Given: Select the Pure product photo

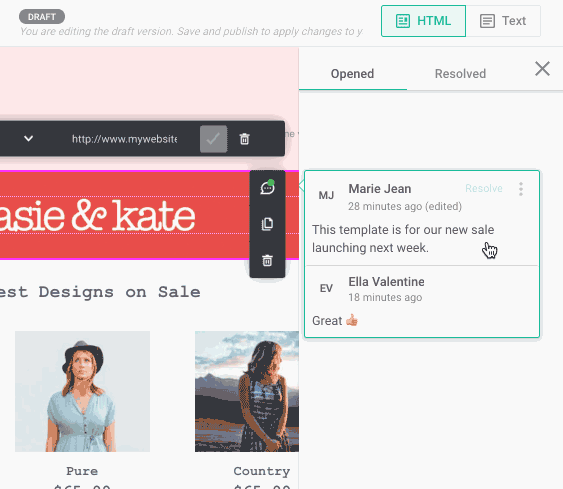Looking at the screenshot, I should [82, 391].
